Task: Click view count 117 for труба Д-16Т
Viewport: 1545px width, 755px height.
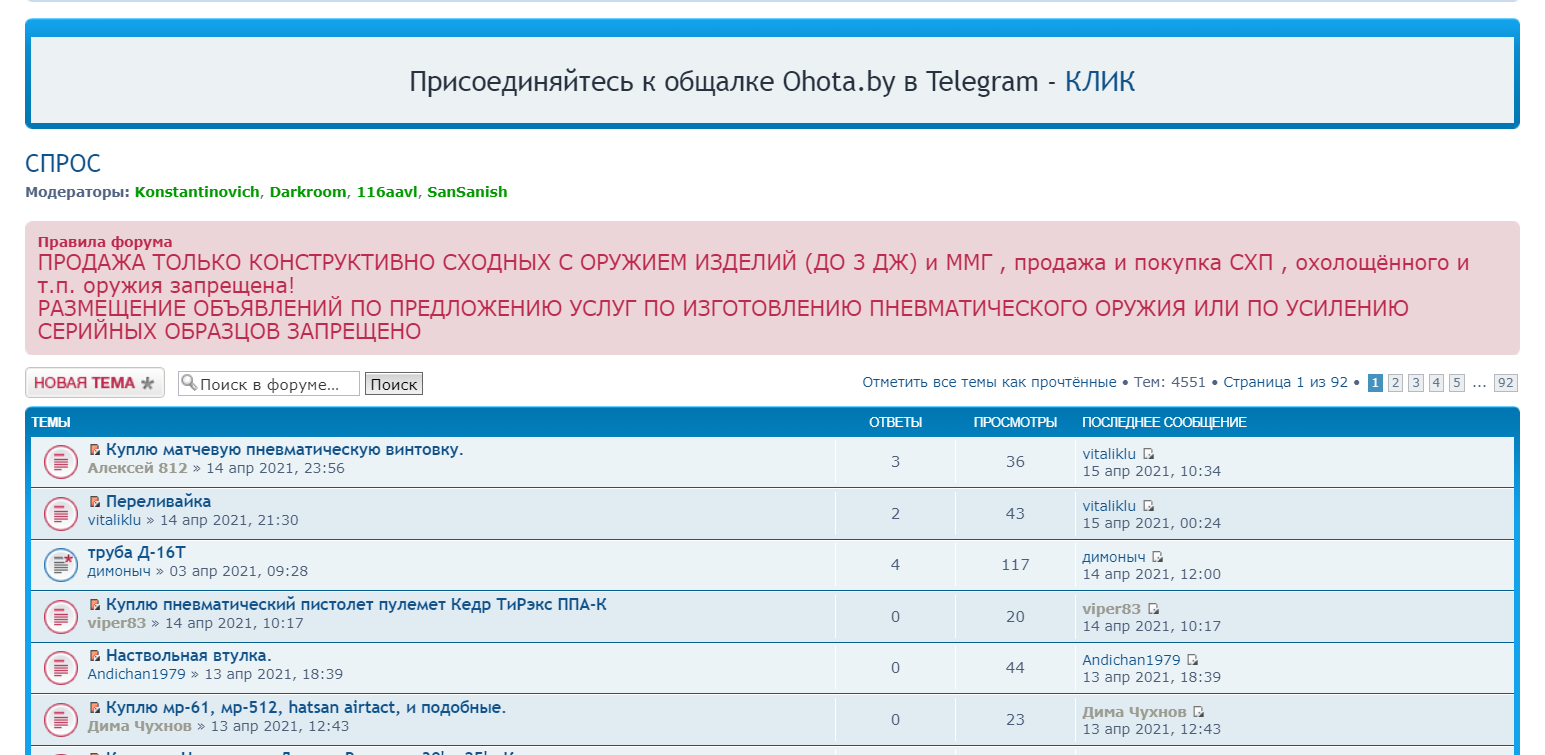Action: click(1015, 565)
